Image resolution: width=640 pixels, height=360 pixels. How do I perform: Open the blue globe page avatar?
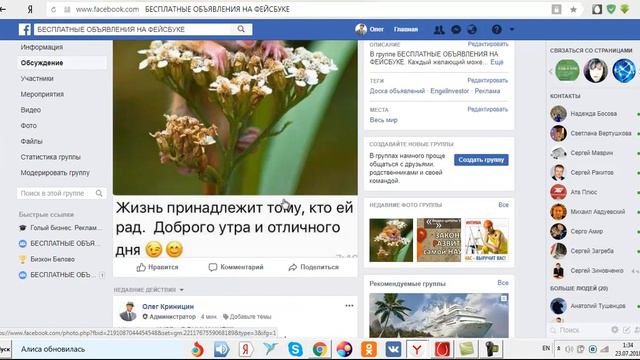click(x=624, y=71)
